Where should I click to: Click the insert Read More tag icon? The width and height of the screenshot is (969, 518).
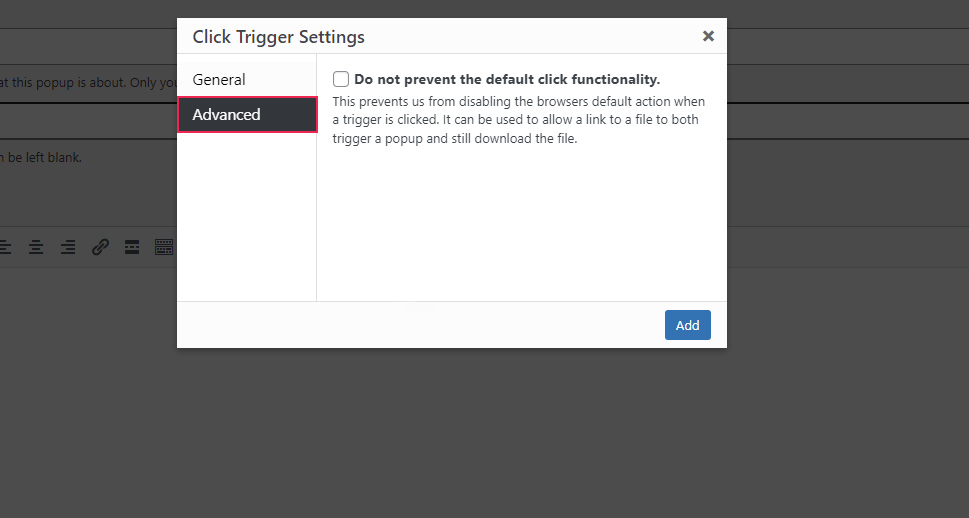tap(132, 247)
